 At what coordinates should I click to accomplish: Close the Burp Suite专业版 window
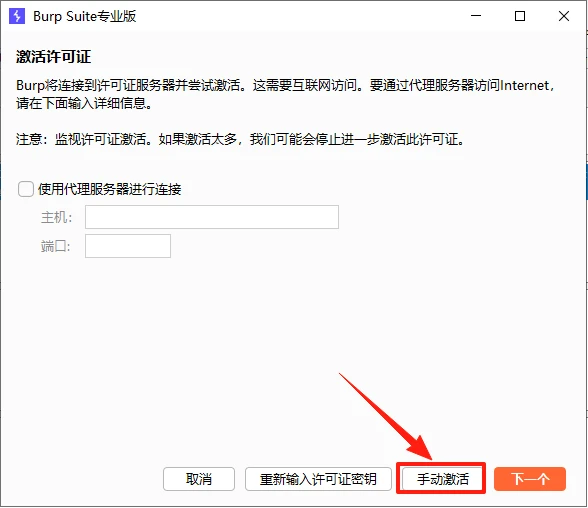pos(564,16)
